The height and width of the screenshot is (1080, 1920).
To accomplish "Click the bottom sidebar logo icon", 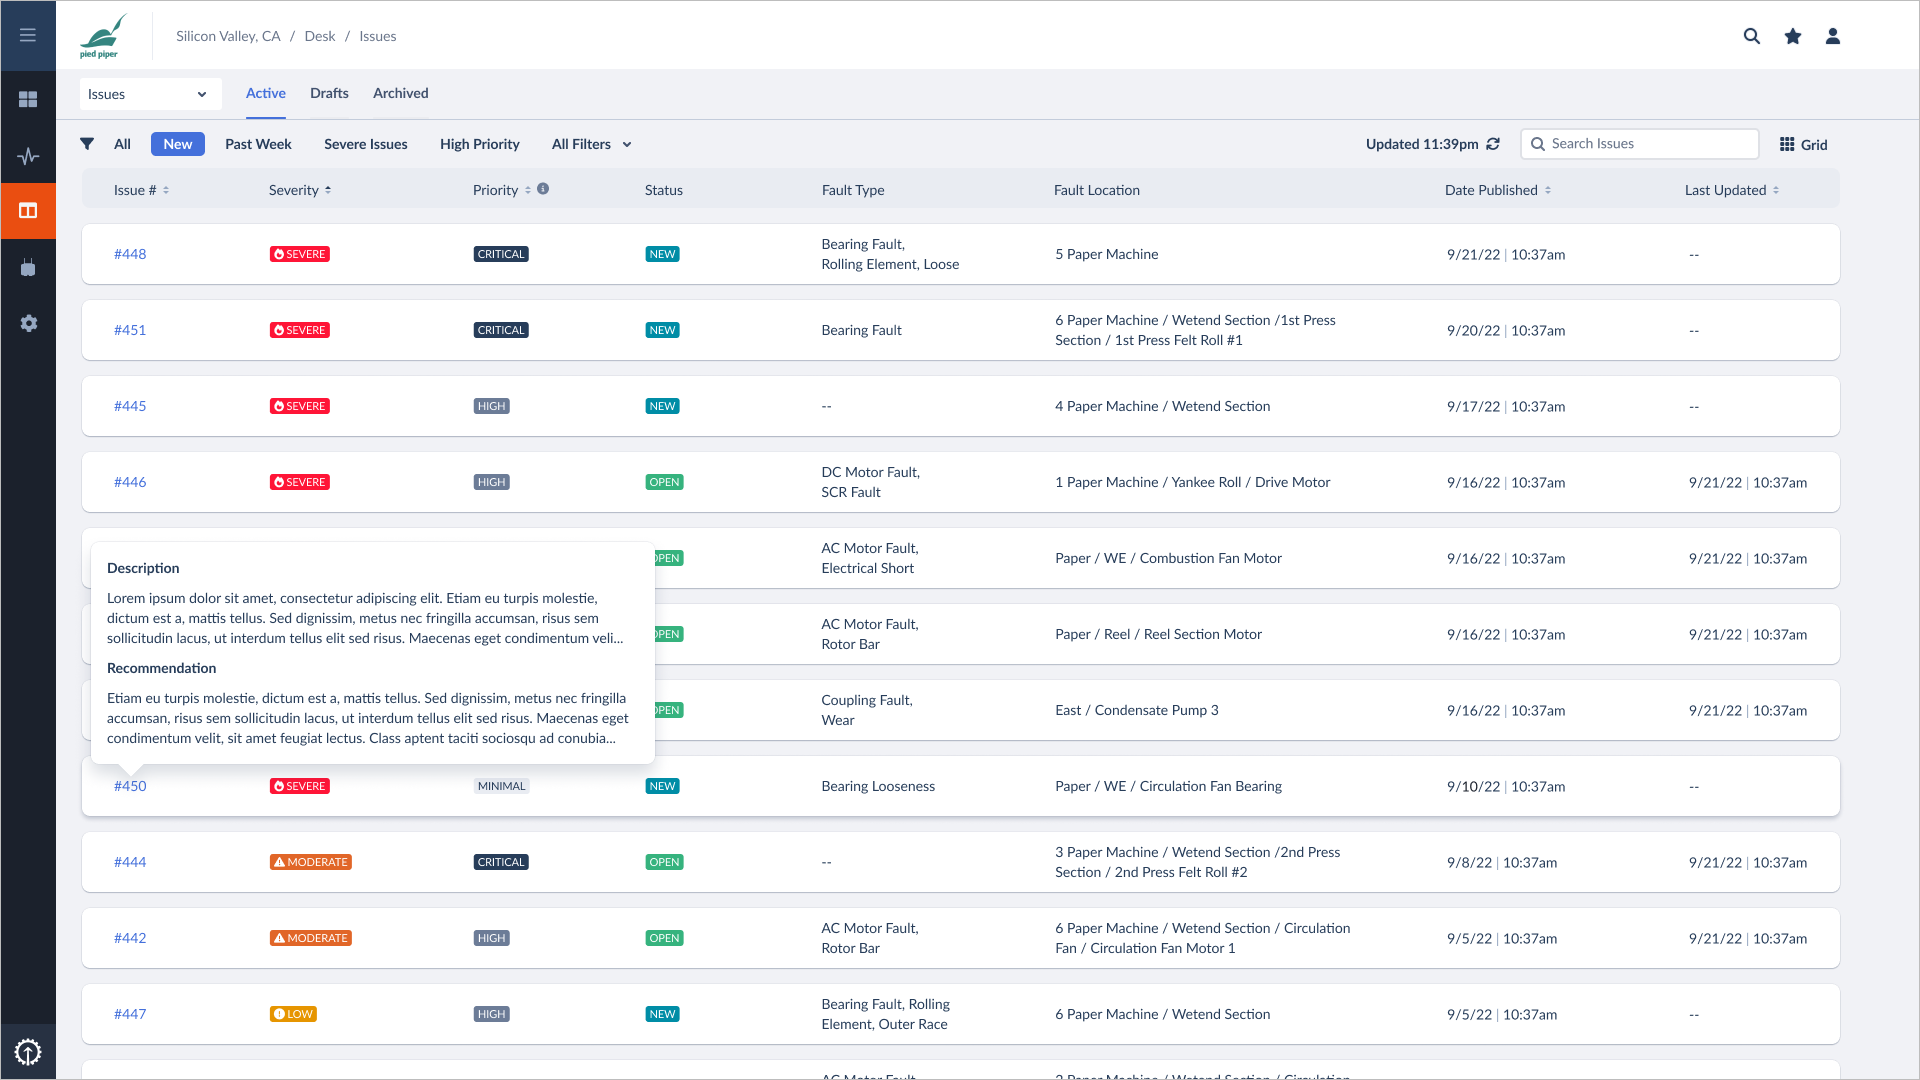I will pos(28,1051).
